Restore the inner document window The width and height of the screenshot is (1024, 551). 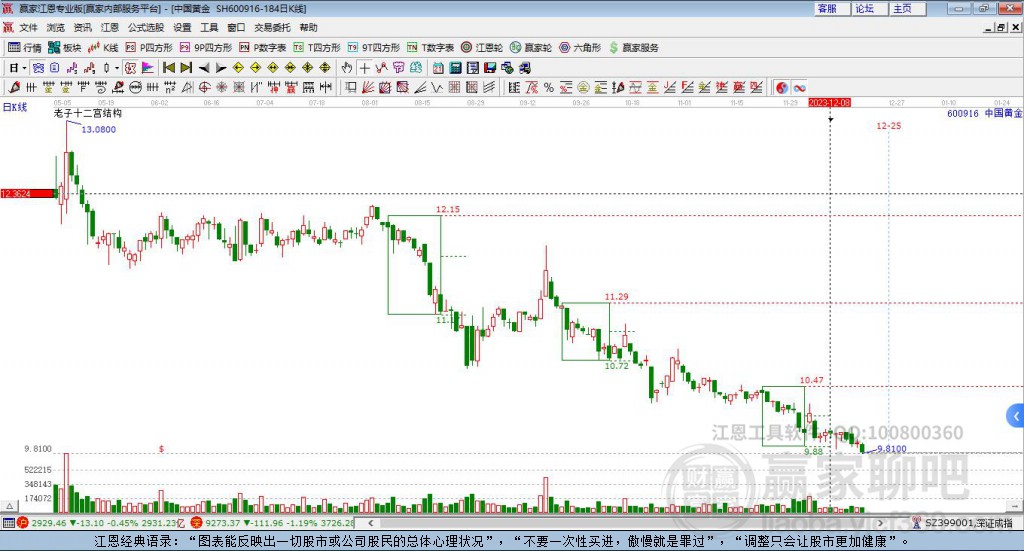coord(1001,27)
